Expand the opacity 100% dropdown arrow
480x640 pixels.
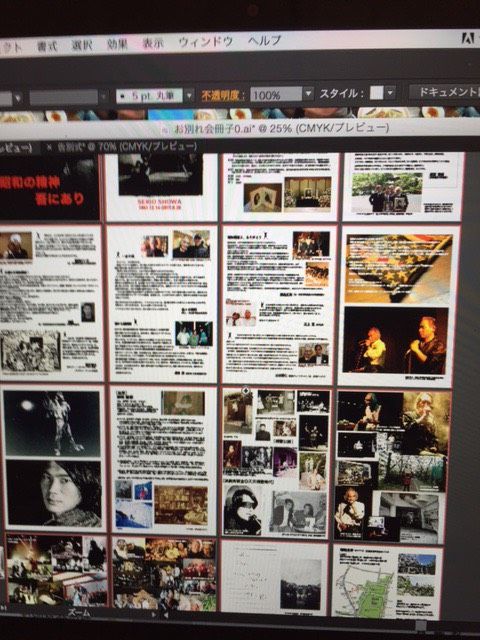(x=309, y=93)
